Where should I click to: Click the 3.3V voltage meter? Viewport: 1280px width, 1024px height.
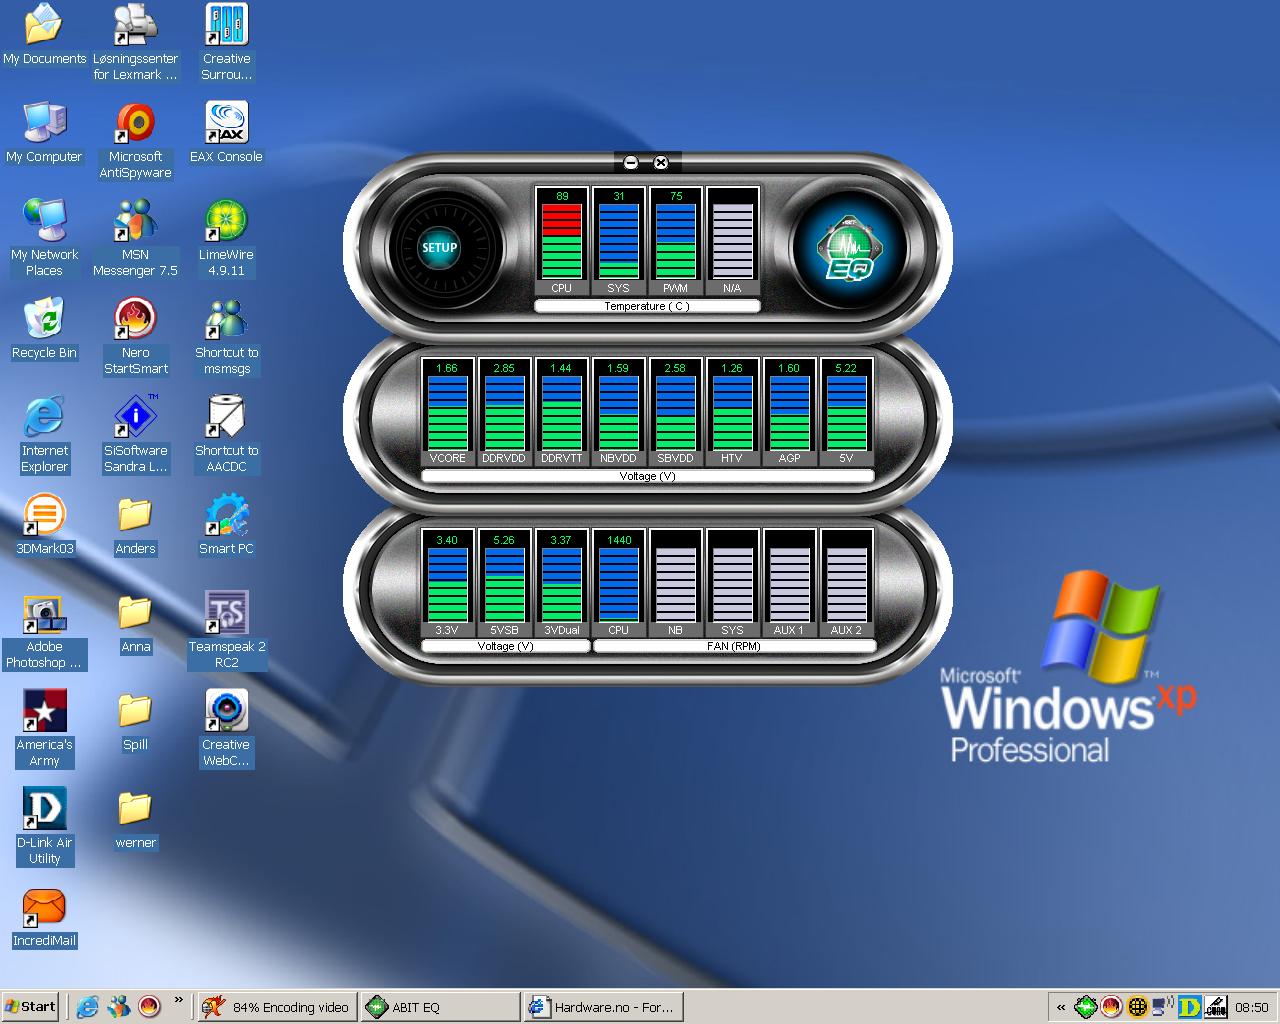tap(448, 584)
